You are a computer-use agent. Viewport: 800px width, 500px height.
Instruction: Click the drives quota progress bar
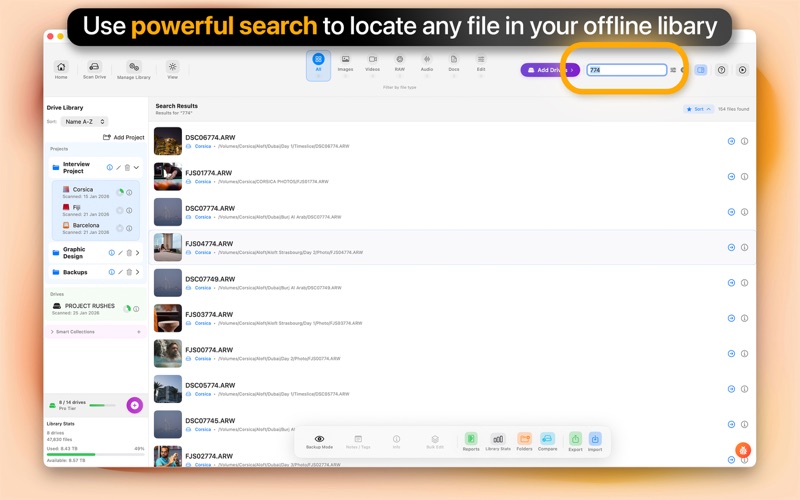pos(104,405)
